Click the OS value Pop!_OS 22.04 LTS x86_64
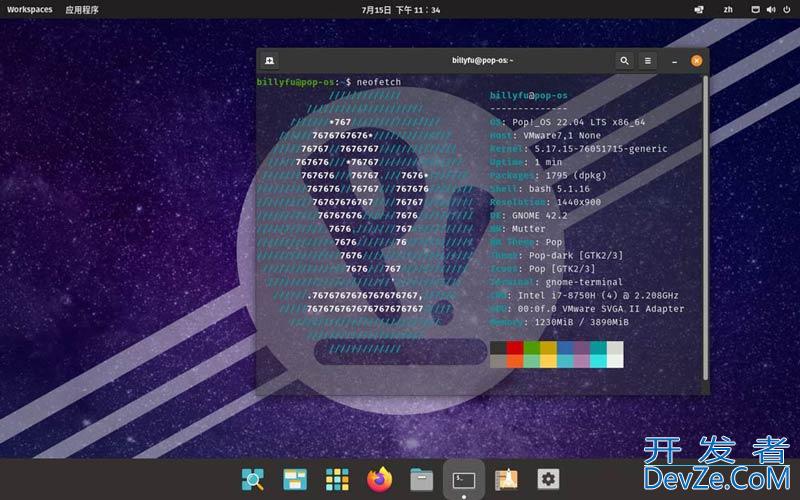The image size is (800, 500). (579, 122)
